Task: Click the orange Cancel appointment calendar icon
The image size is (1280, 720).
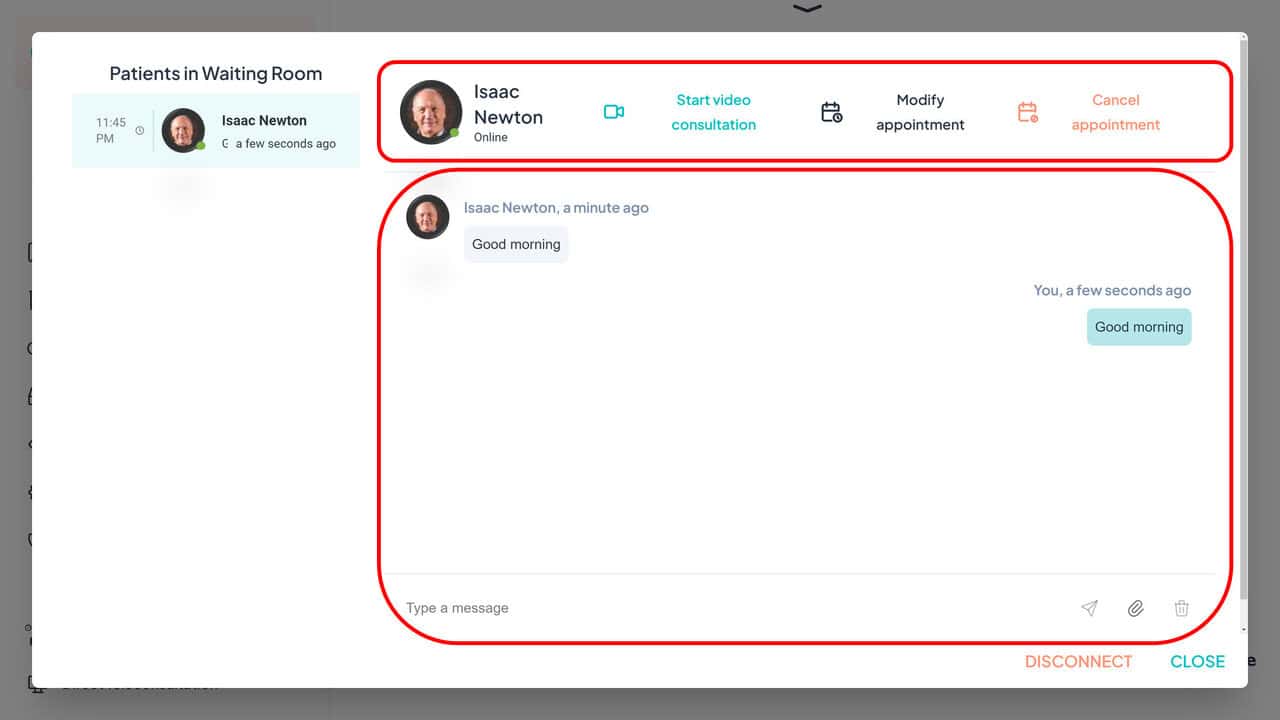Action: pos(1027,112)
